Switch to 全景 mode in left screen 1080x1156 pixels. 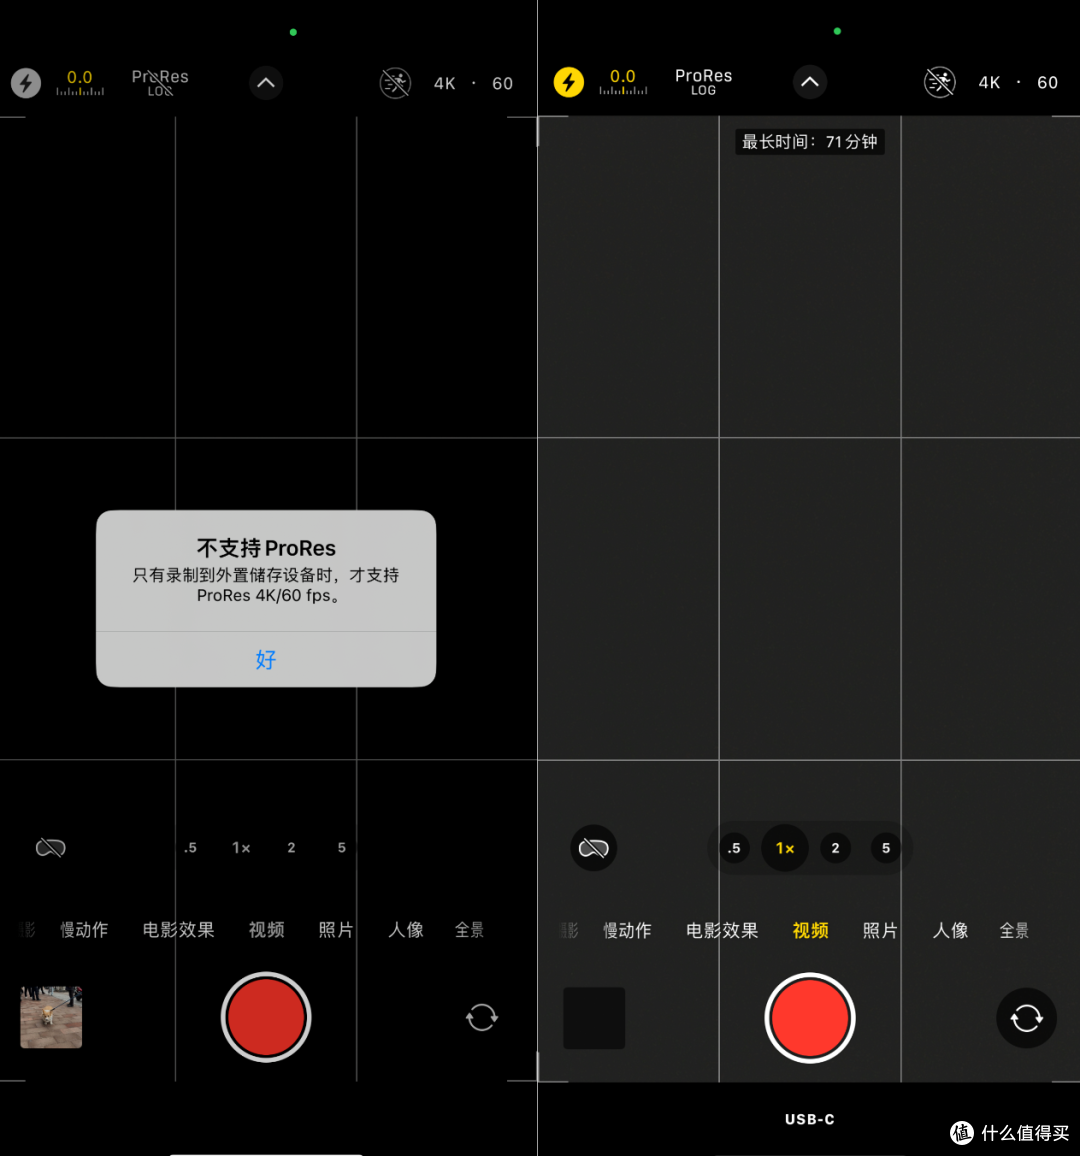pyautogui.click(x=470, y=930)
